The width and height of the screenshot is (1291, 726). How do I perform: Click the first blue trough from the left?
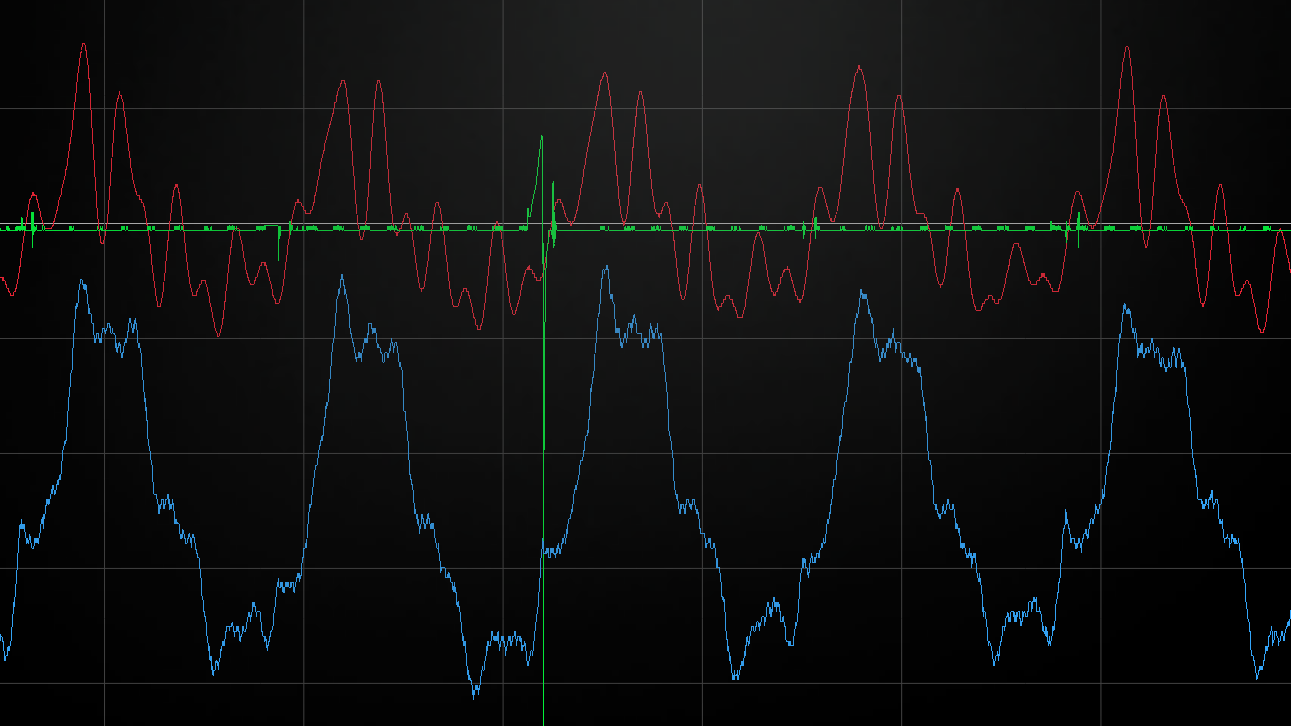[x=214, y=673]
